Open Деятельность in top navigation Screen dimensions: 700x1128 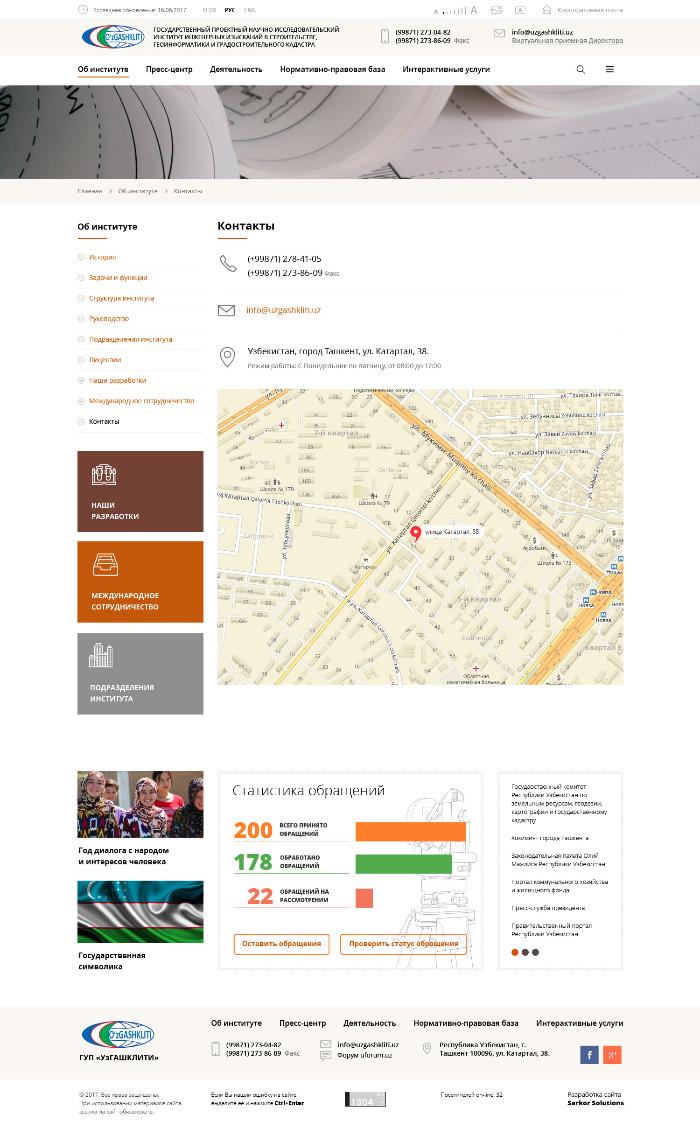(236, 70)
